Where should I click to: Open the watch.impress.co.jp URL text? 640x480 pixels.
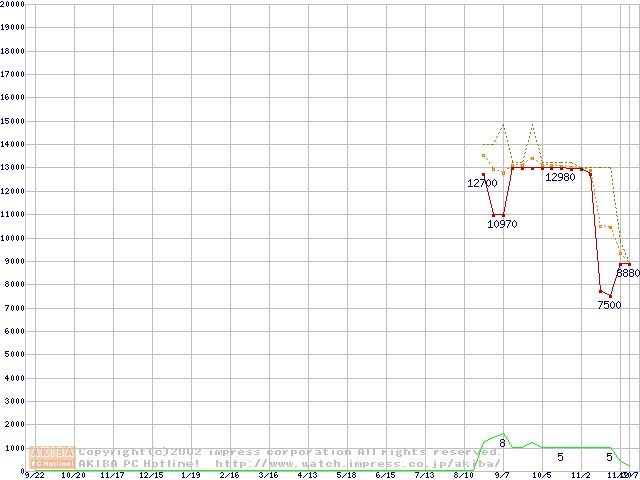357,464
